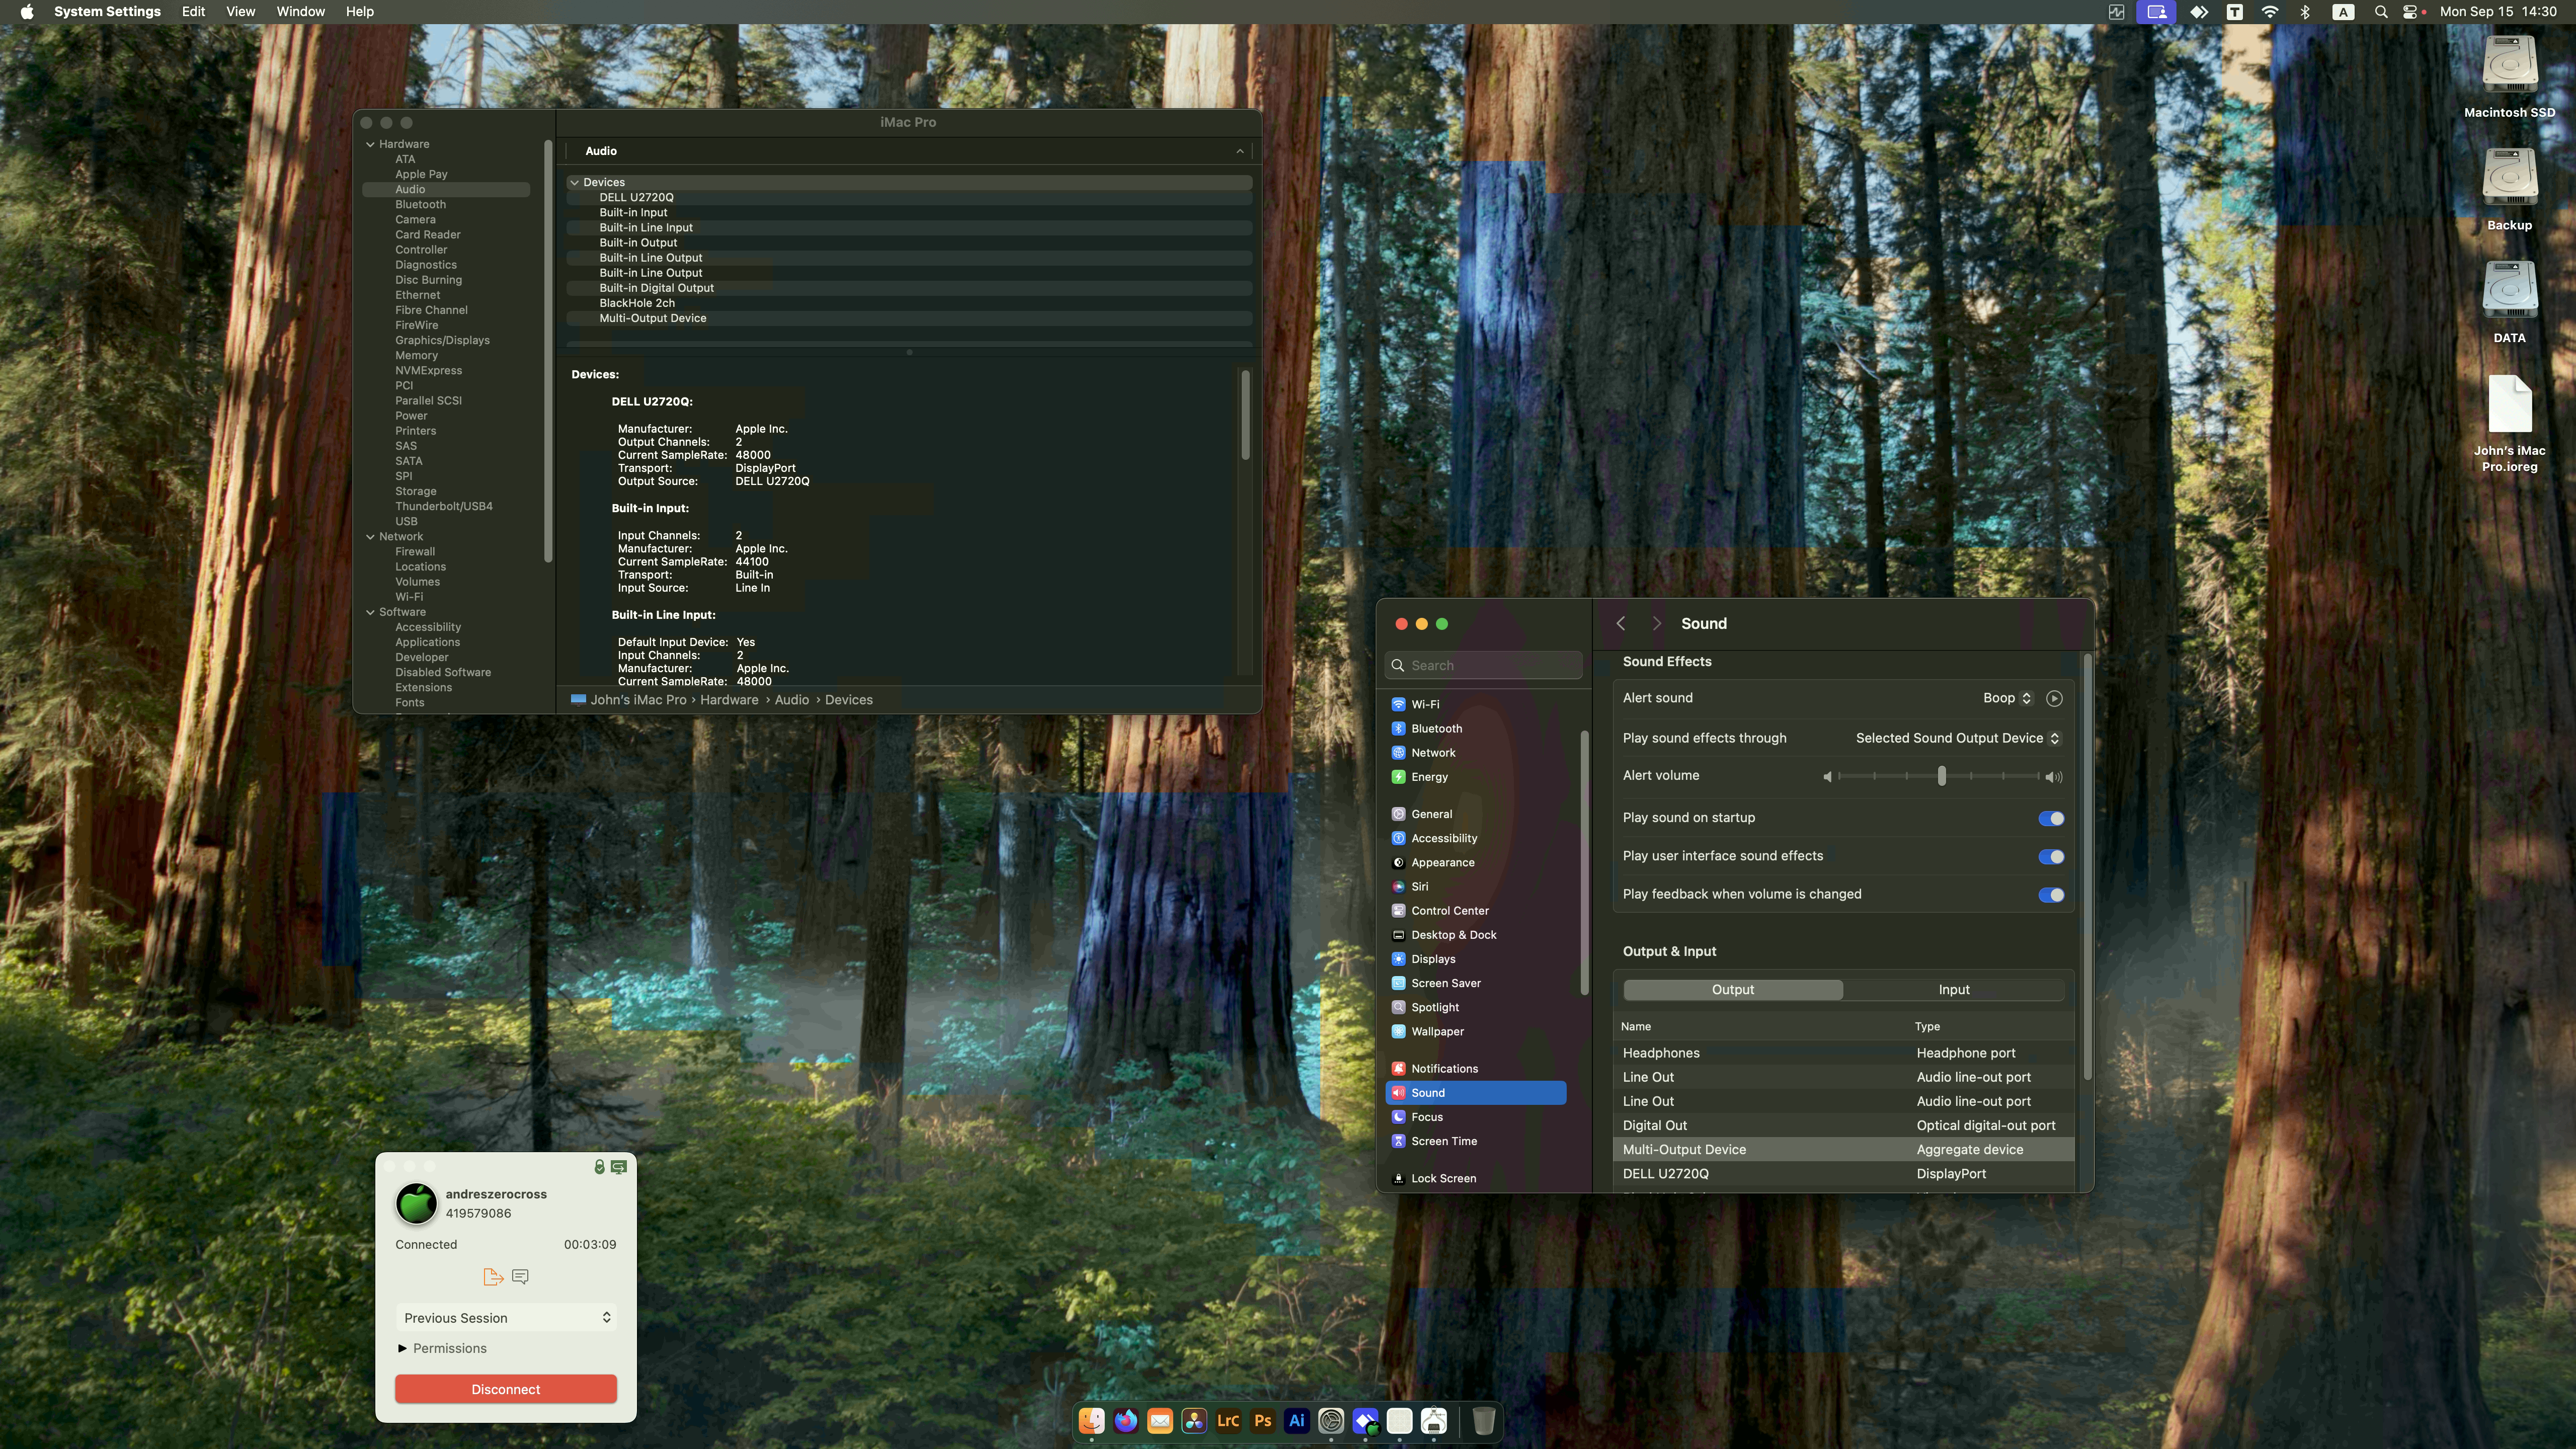Open the Previous Session dropdown
Screen dimensions: 2576x1449
(505, 1317)
